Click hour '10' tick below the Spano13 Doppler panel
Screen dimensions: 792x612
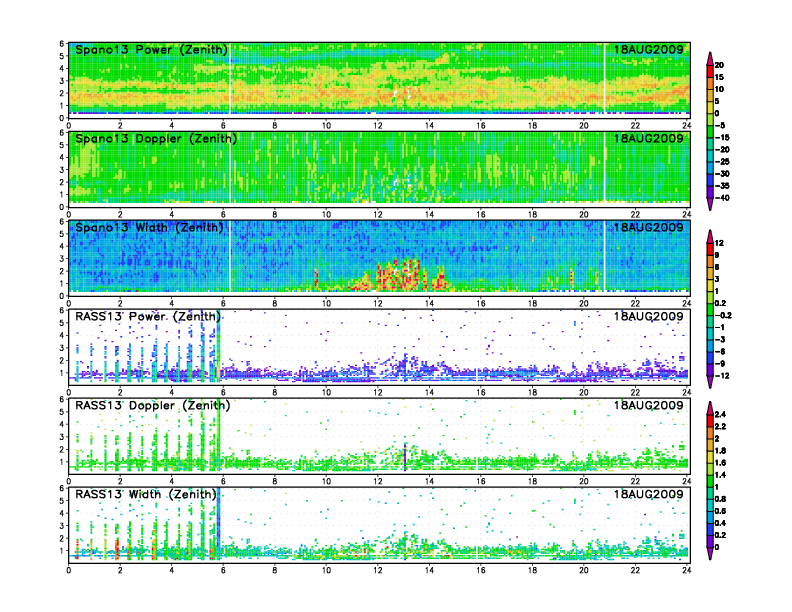click(x=326, y=215)
